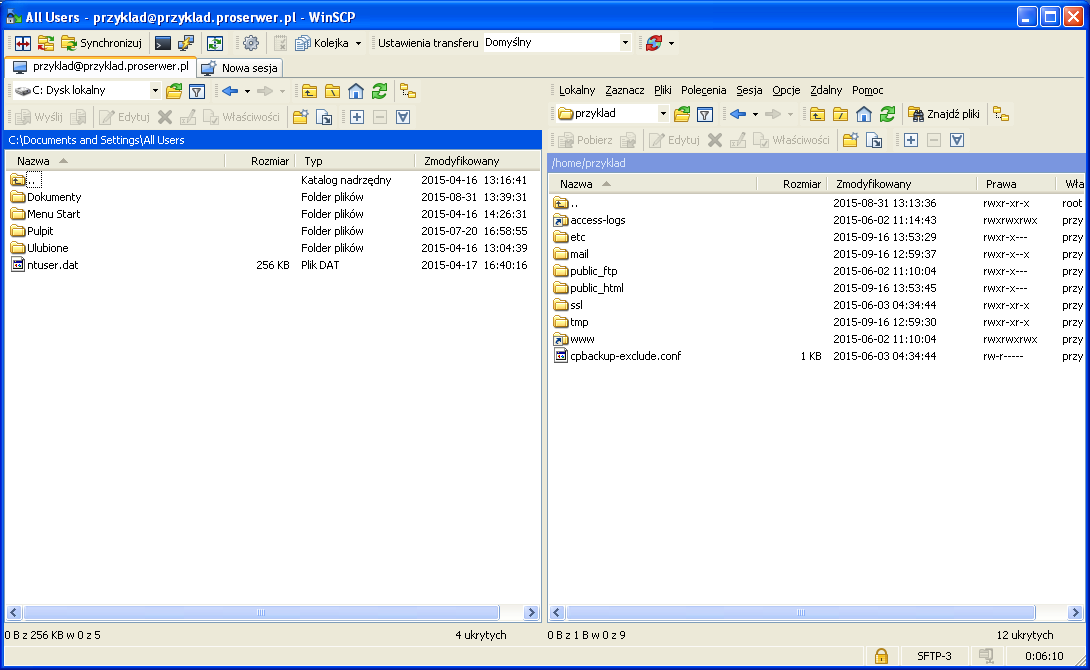1090x670 pixels.
Task: Click the Znajdź pliki button
Action: pyautogui.click(x=944, y=114)
